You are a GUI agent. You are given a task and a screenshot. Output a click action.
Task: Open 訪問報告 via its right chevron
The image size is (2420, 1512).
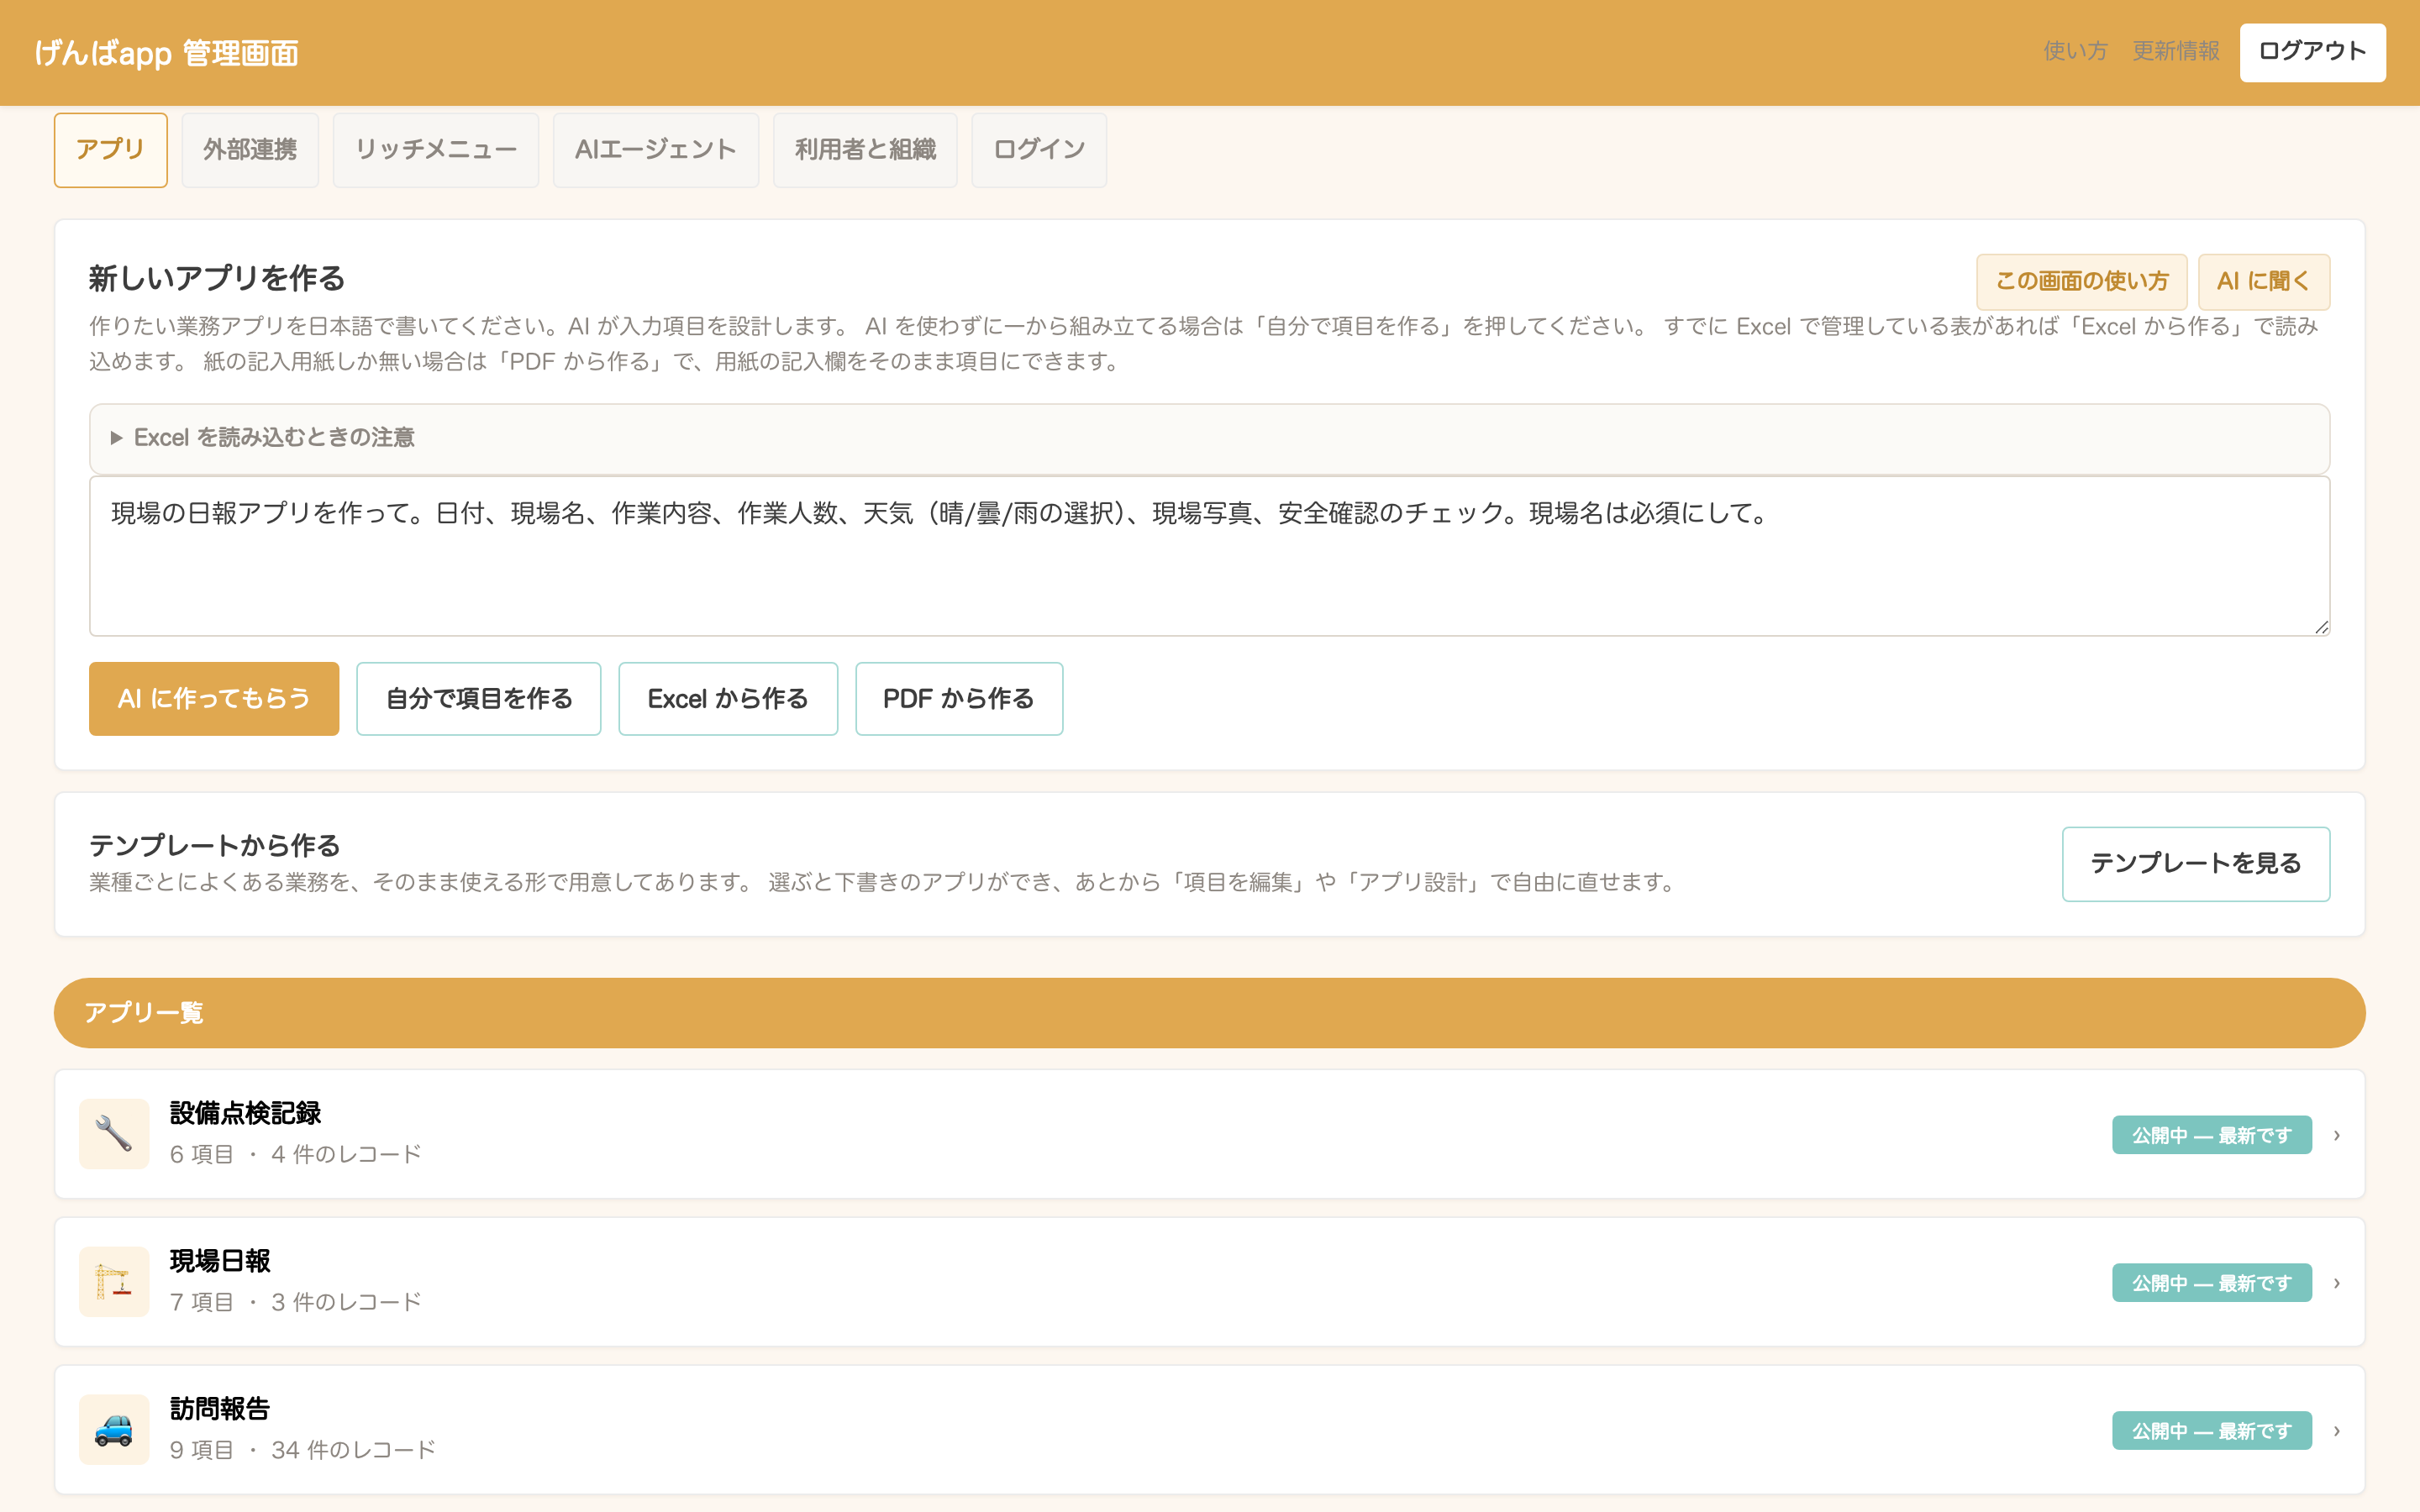pyautogui.click(x=2337, y=1431)
